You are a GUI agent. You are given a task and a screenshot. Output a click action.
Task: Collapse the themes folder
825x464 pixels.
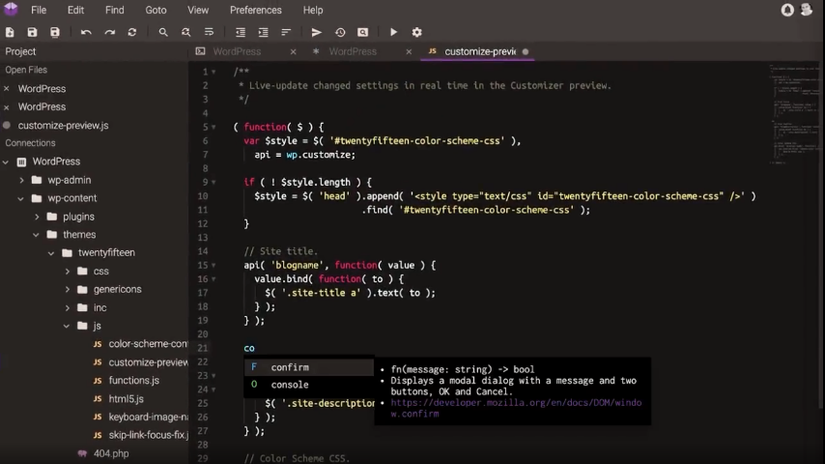coord(36,235)
